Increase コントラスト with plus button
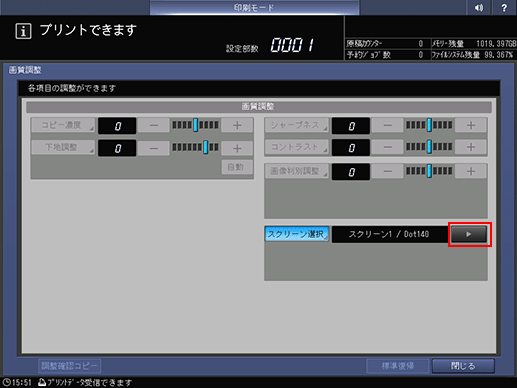This screenshot has height=388, width=517. point(471,147)
